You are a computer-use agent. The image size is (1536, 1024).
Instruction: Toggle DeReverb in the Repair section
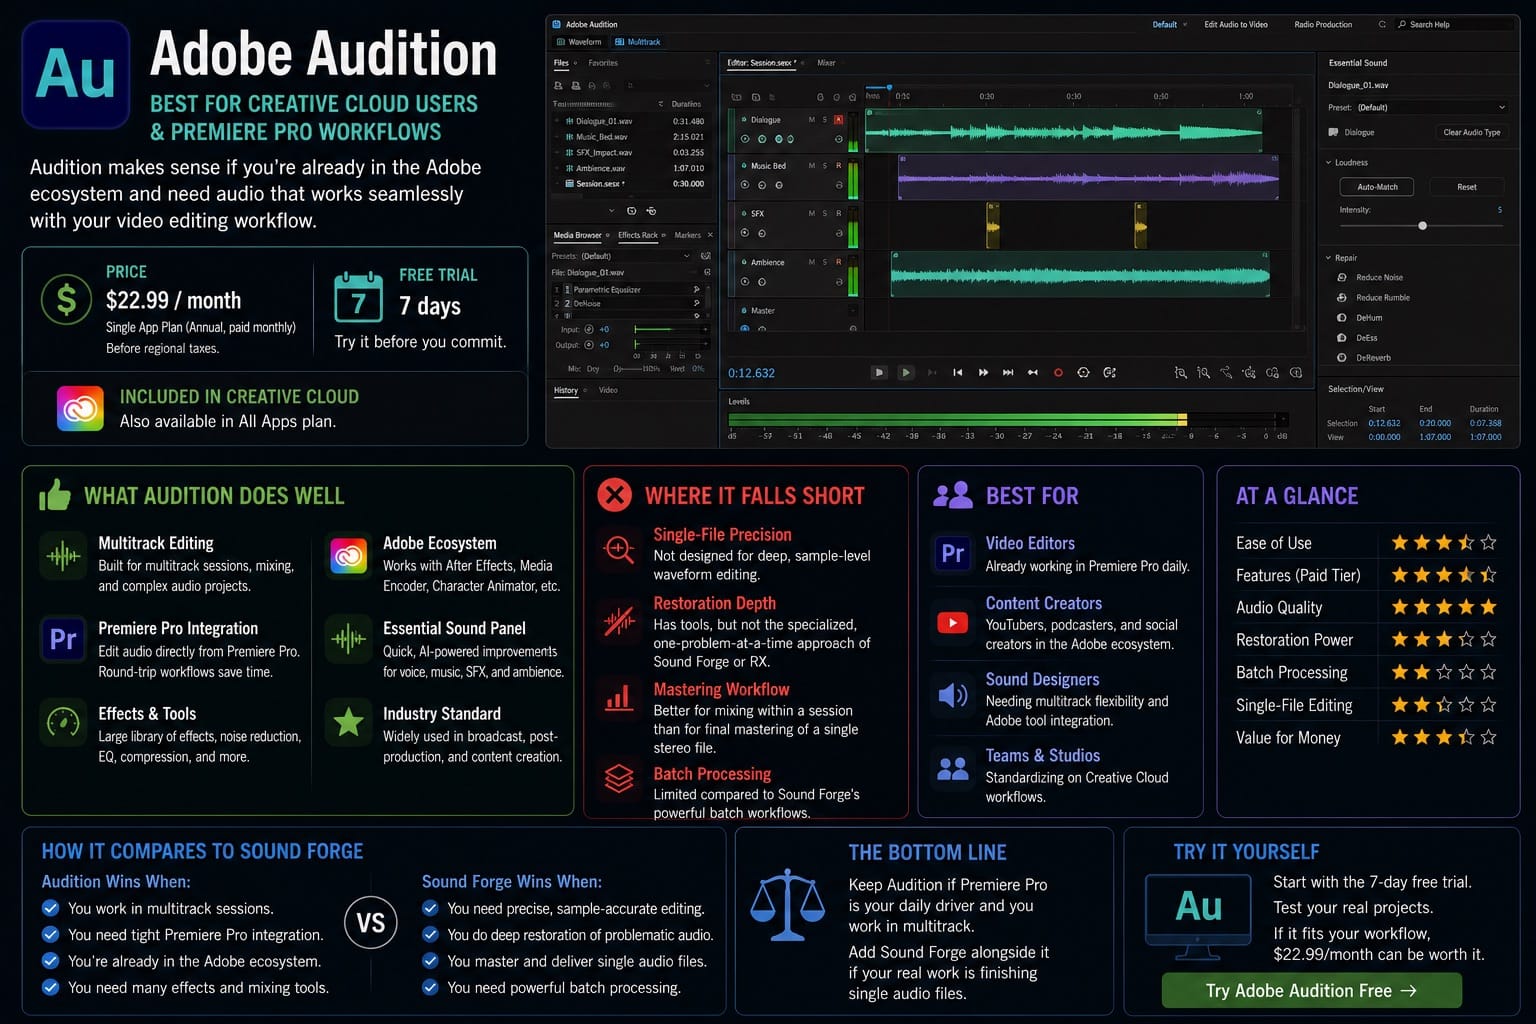pos(1341,357)
